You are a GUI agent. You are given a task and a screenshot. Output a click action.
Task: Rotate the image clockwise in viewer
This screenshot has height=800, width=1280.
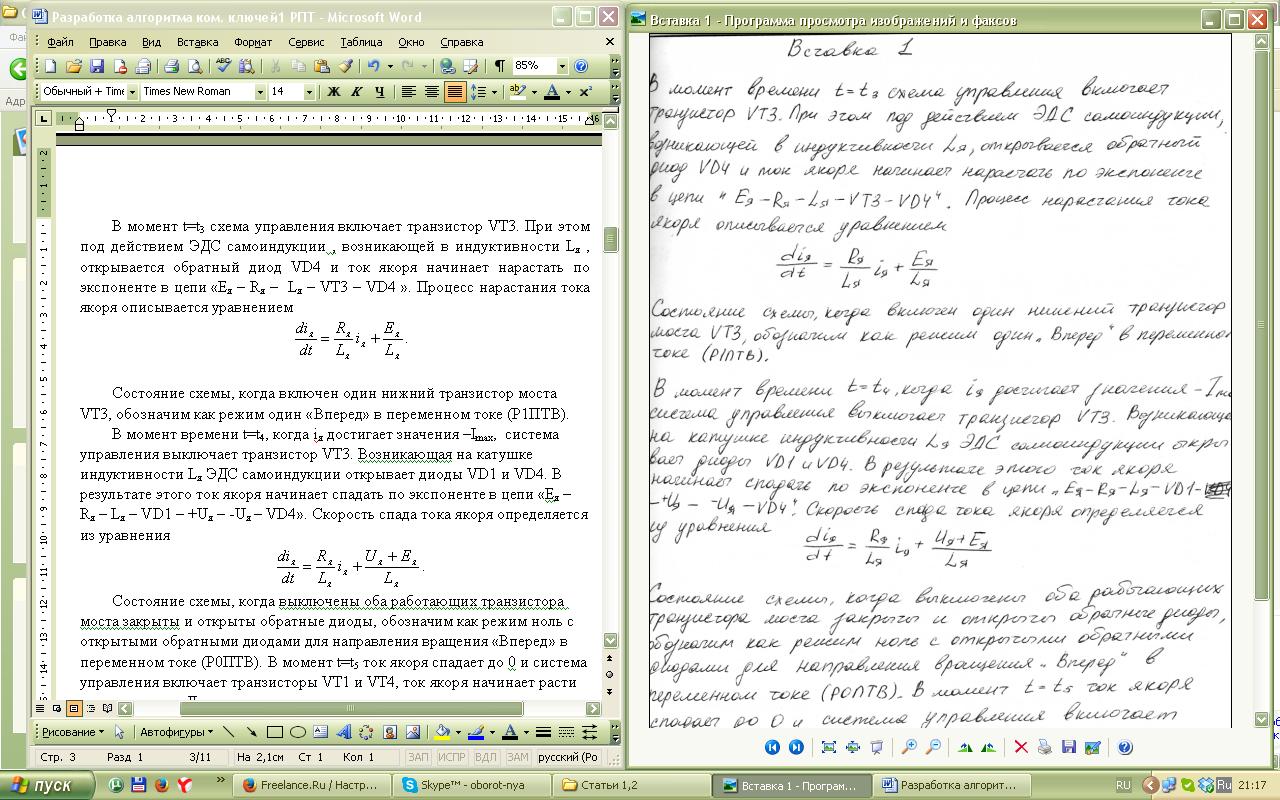(x=965, y=747)
